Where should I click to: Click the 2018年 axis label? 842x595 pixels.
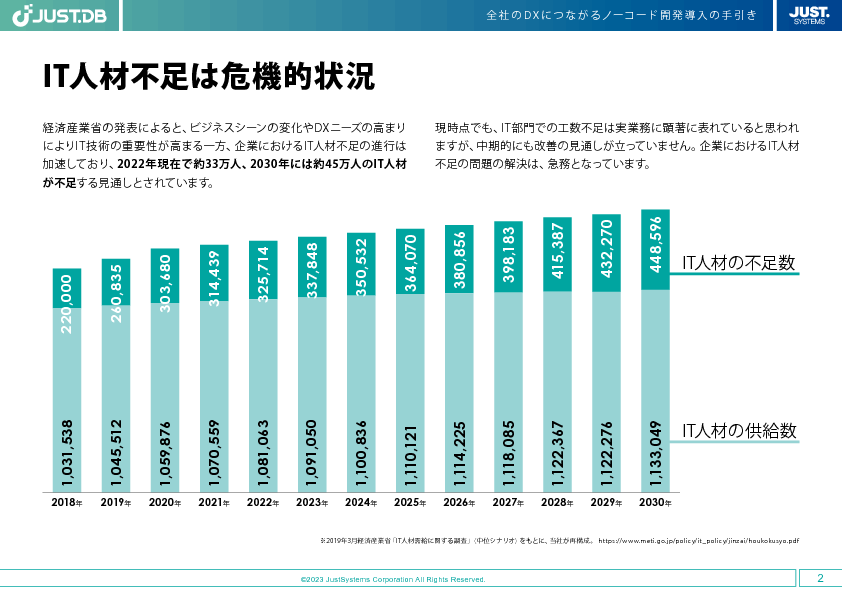coord(66,503)
